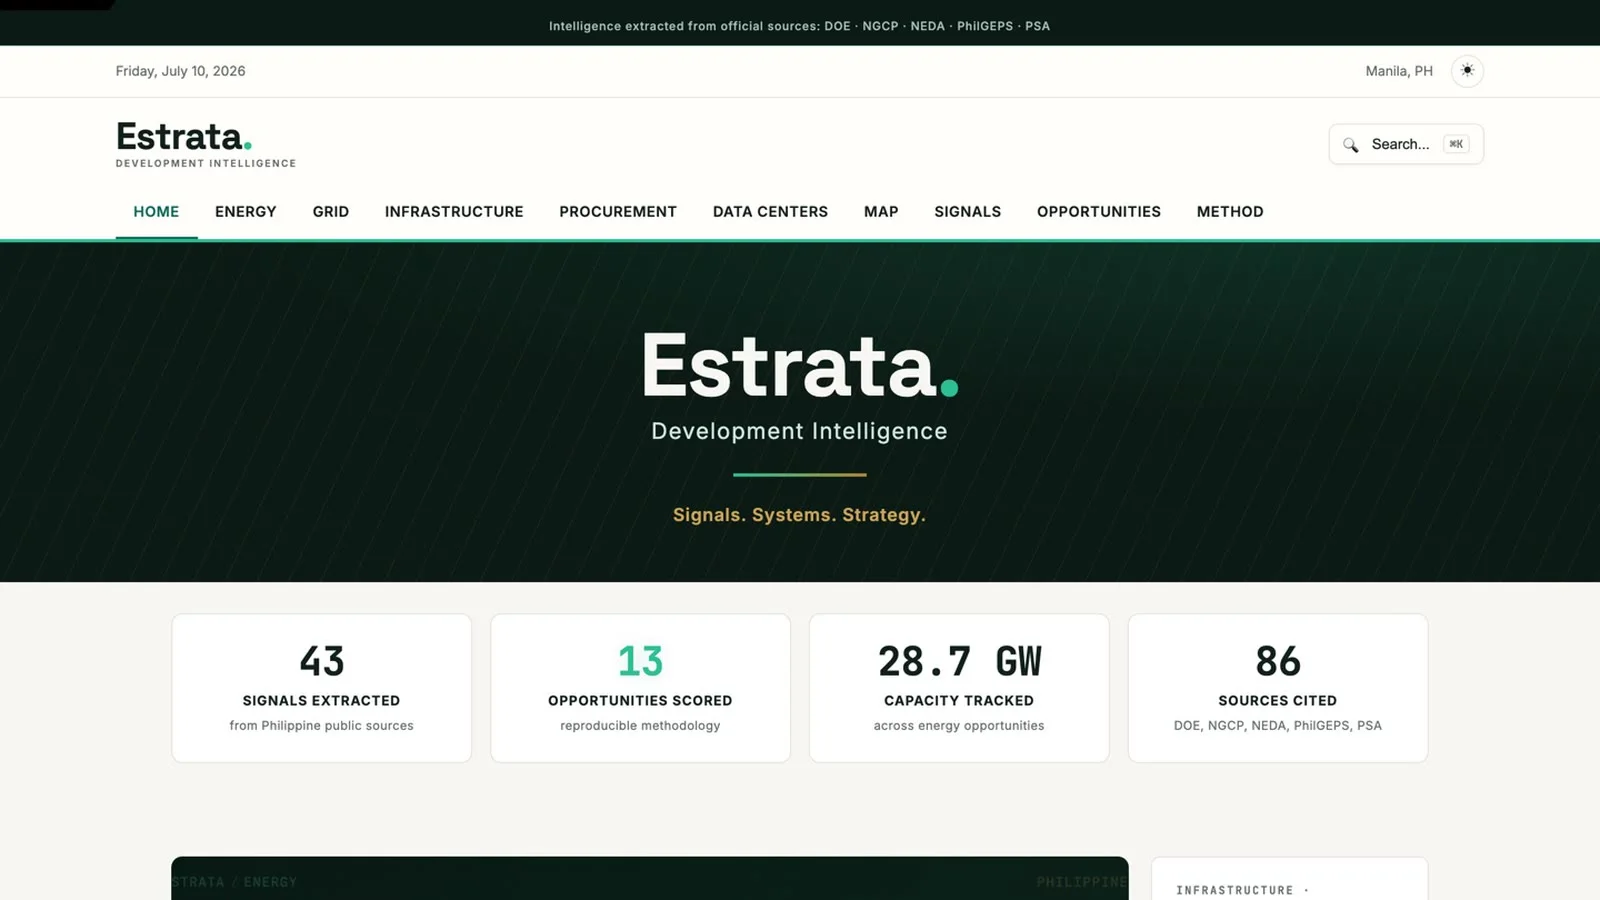Viewport: 1600px width, 900px height.
Task: Click the date 'Friday, July 10, 2026'
Action: click(x=180, y=71)
